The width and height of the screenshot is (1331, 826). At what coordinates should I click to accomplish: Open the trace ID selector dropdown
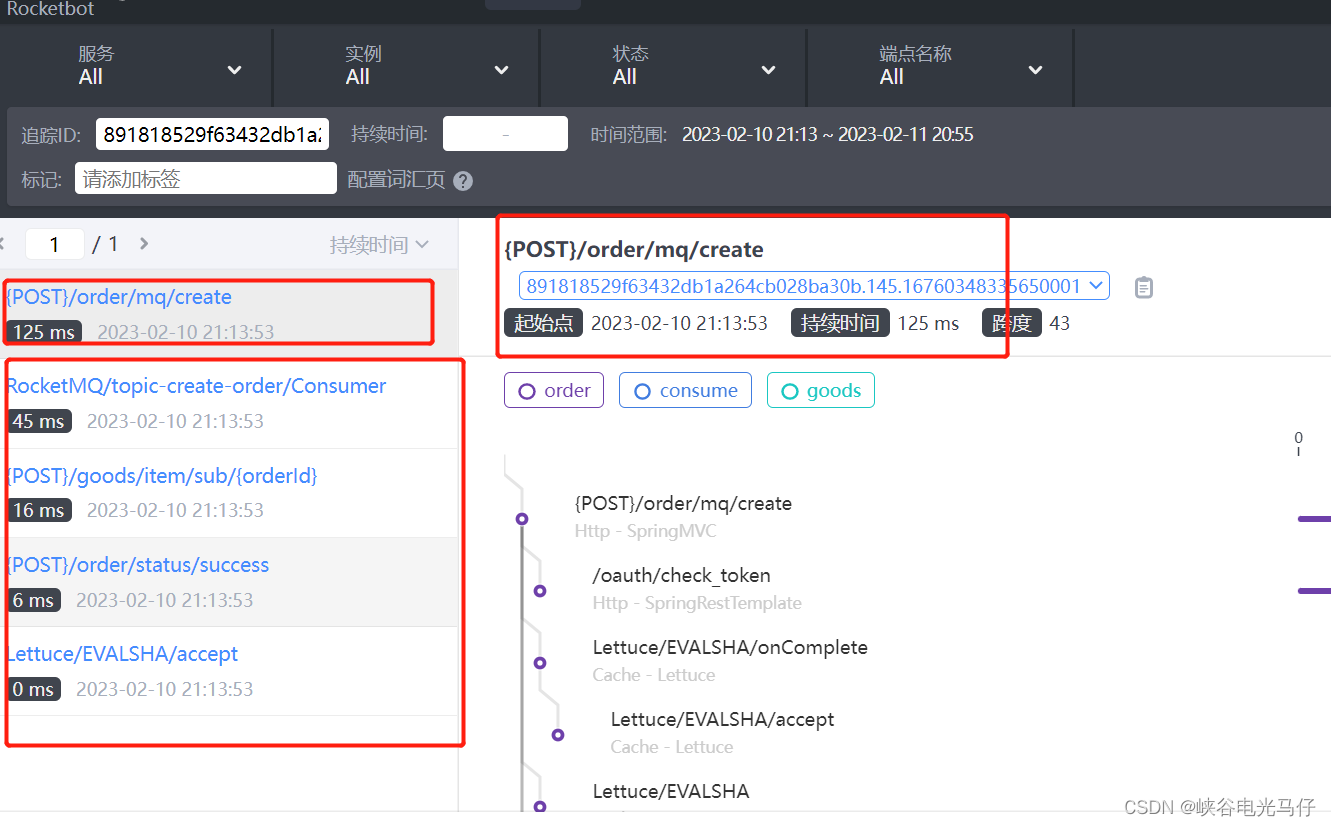[814, 286]
